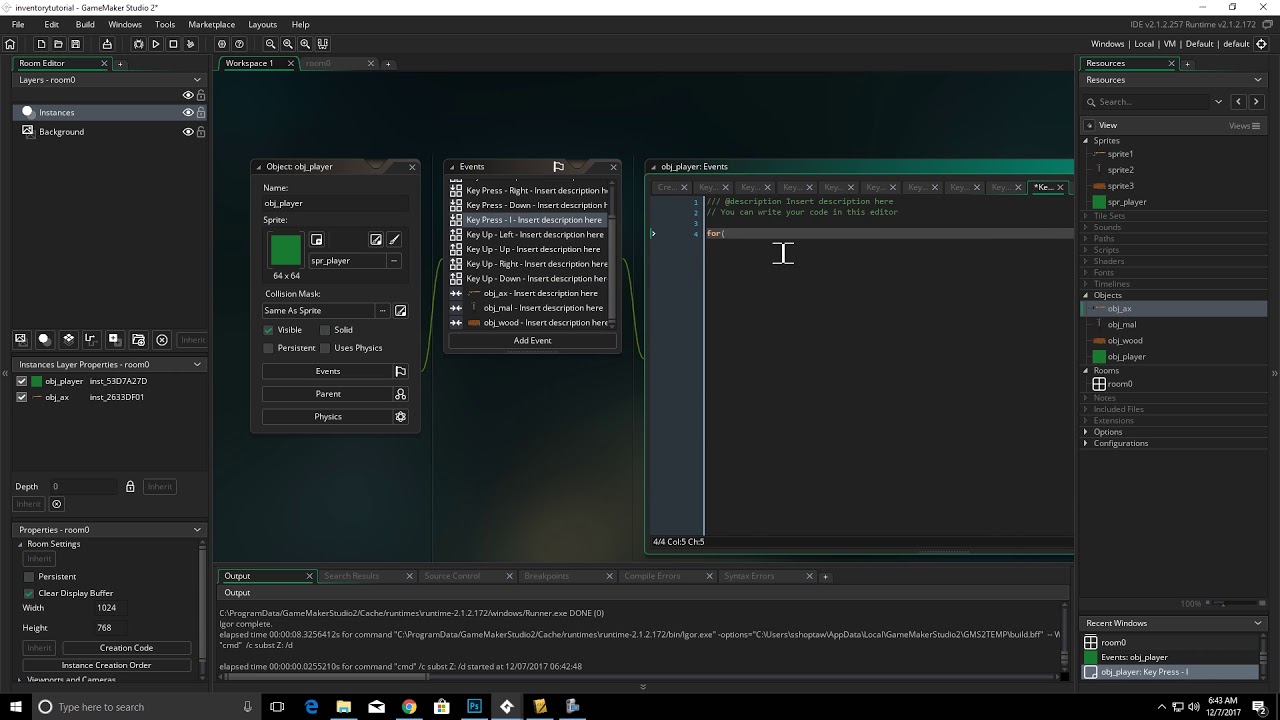Switch to the Search Results tab

tap(352, 576)
